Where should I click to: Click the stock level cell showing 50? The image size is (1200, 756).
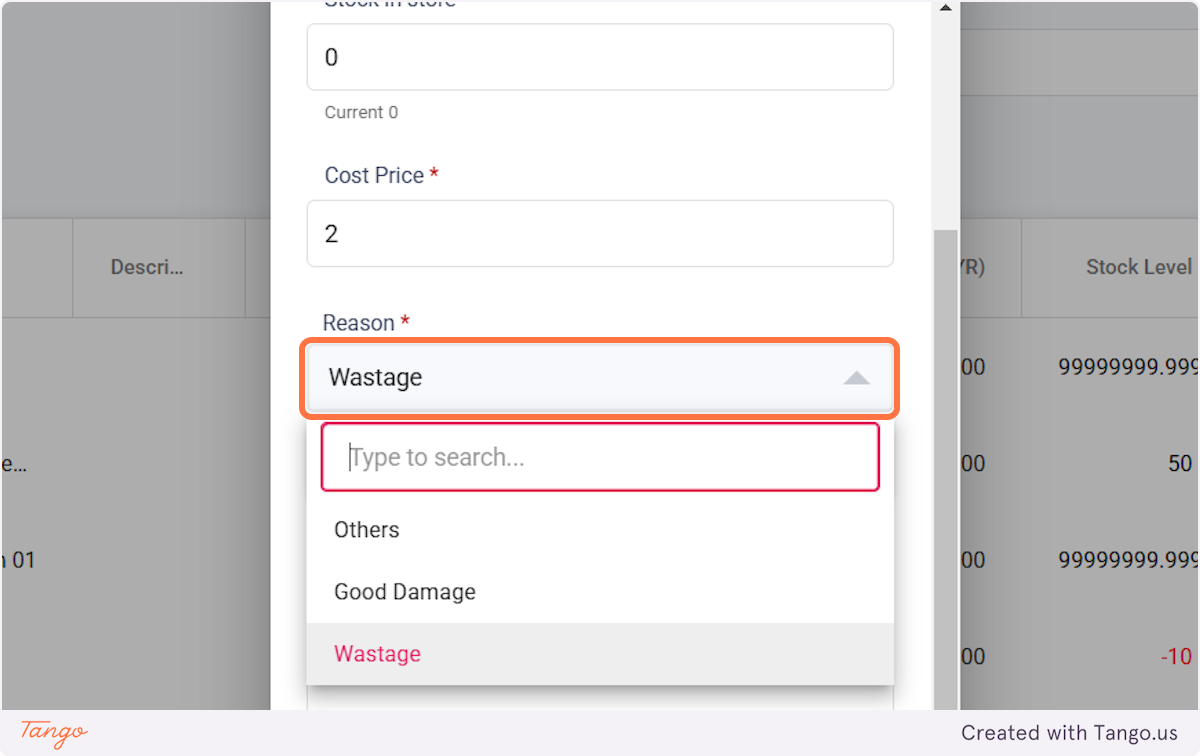point(1179,464)
